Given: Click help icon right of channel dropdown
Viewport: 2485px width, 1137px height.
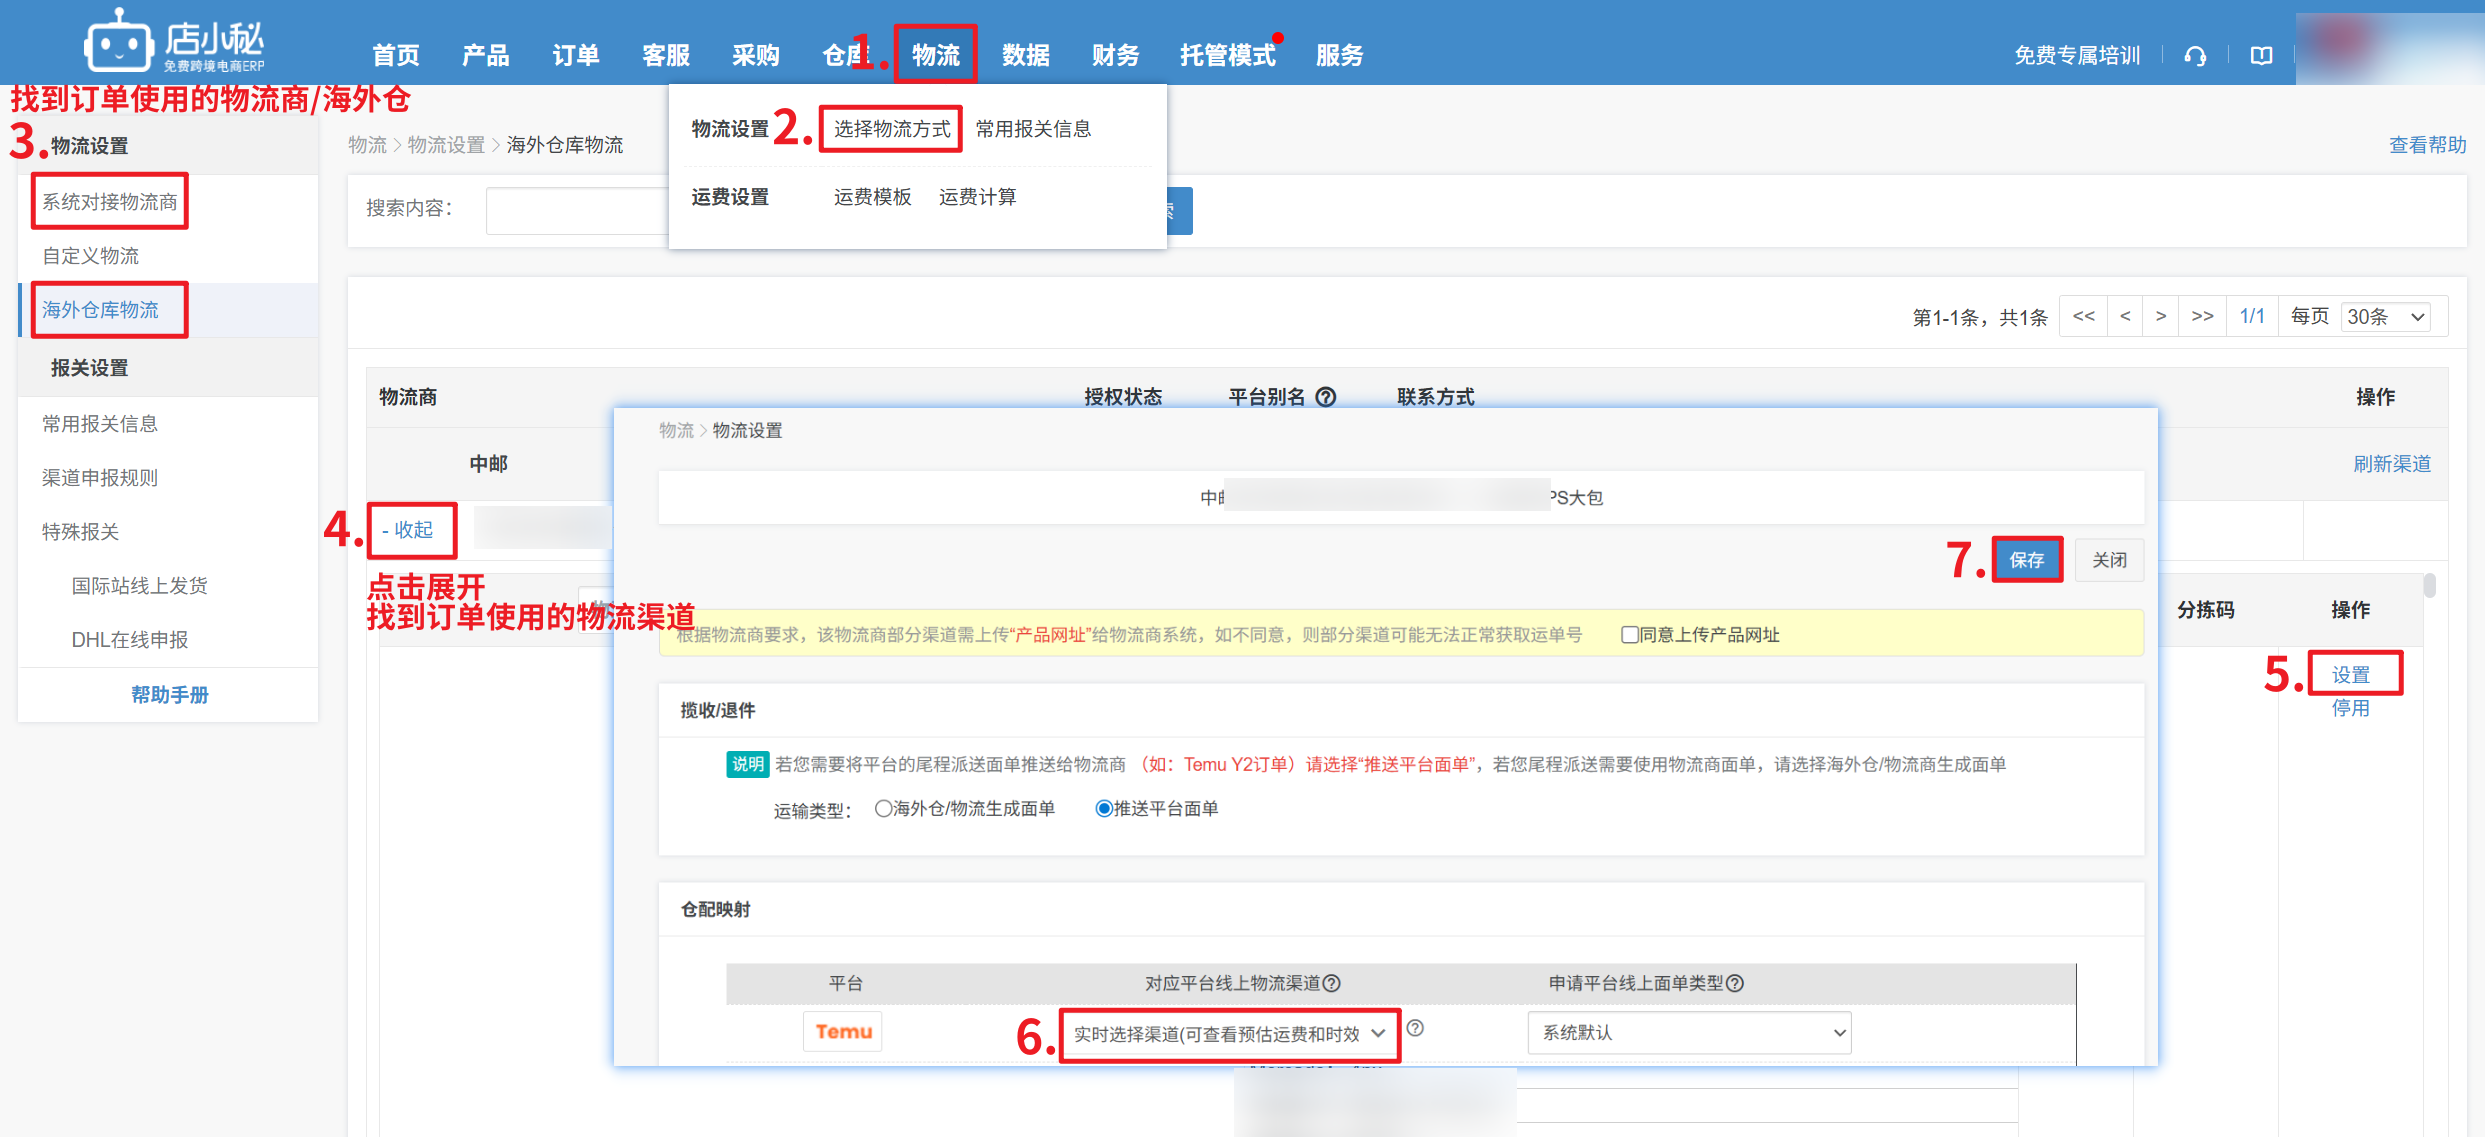Looking at the screenshot, I should coord(1416,1028).
